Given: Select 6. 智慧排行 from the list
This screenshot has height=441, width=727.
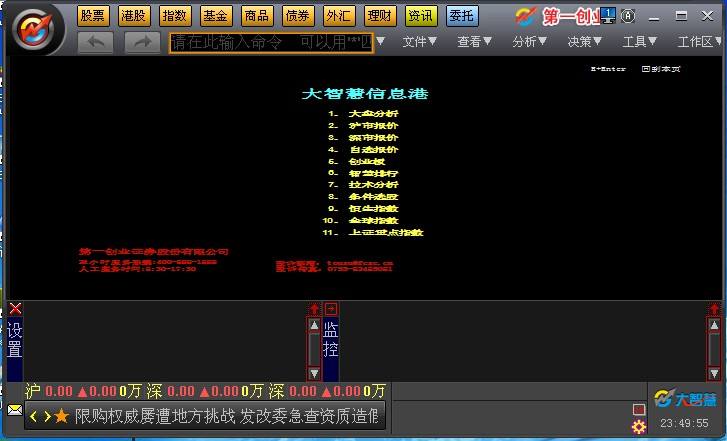Looking at the screenshot, I should [363, 173].
